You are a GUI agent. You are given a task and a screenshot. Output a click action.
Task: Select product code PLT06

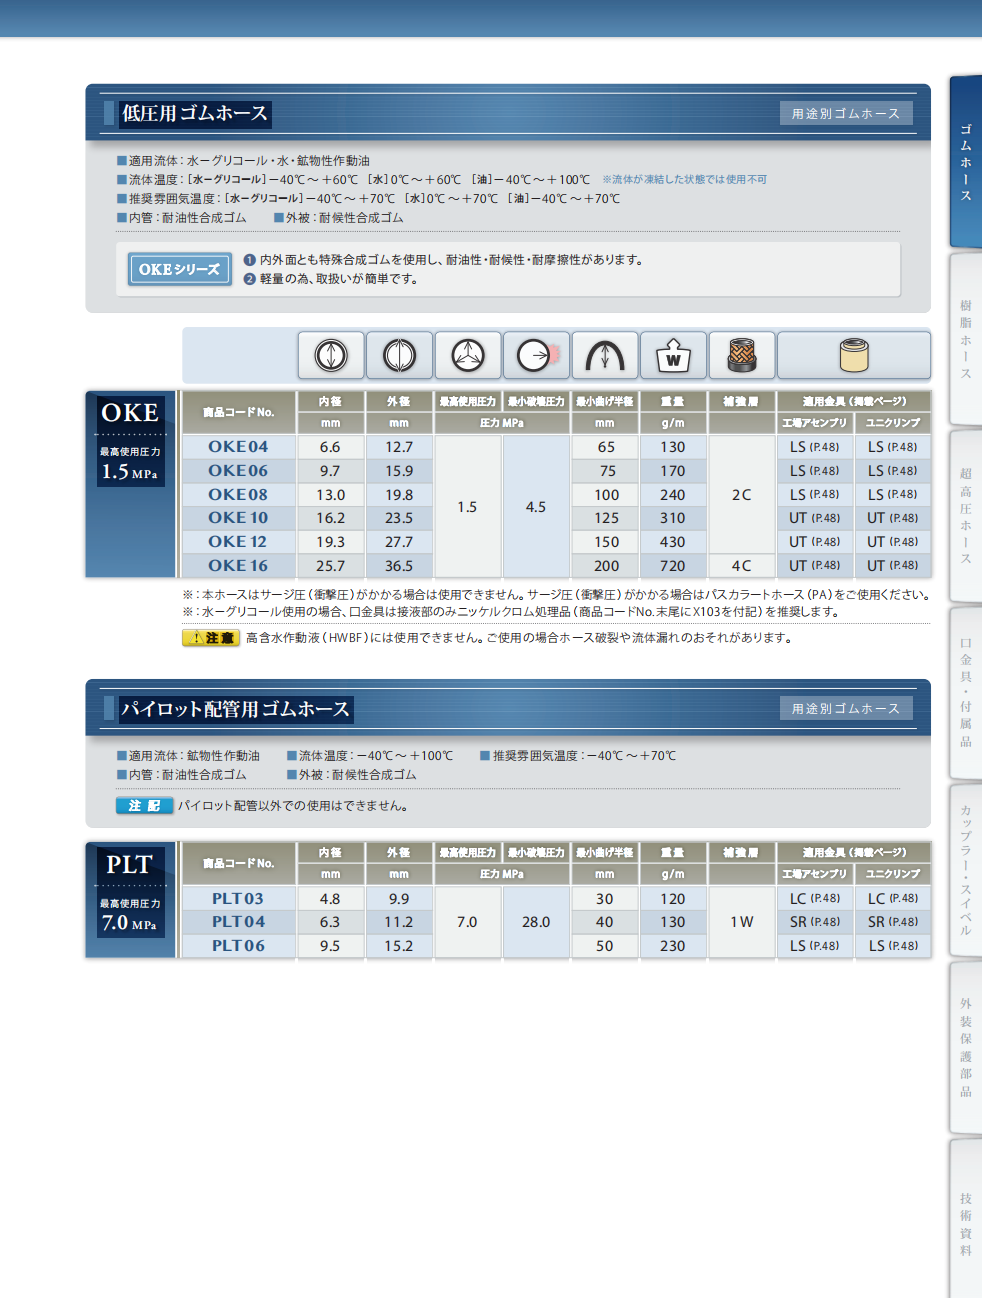click(x=238, y=946)
